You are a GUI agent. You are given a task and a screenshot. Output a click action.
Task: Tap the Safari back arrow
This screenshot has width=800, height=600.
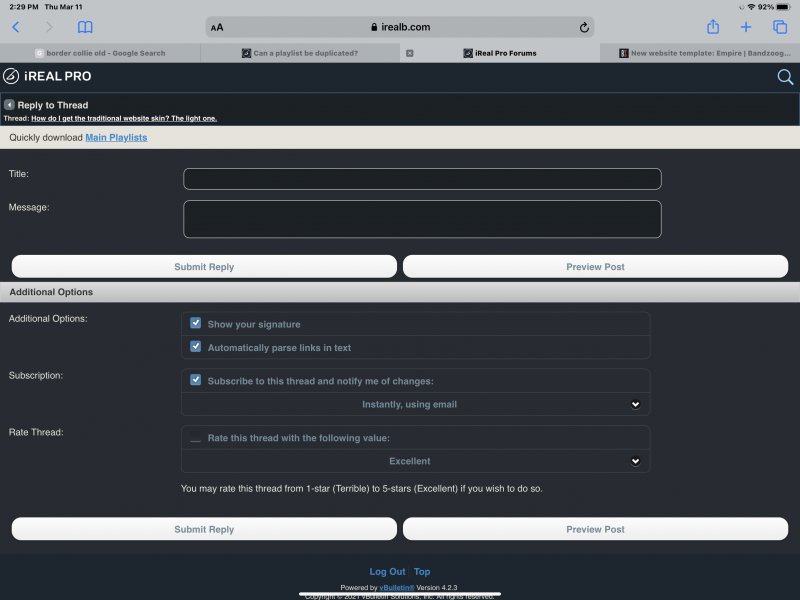(16, 27)
